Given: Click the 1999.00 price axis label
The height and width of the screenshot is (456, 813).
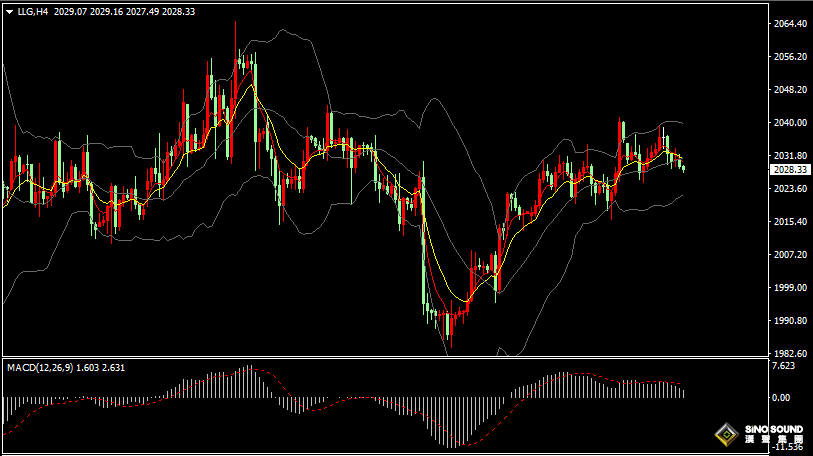Looking at the screenshot, I should pyautogui.click(x=790, y=288).
